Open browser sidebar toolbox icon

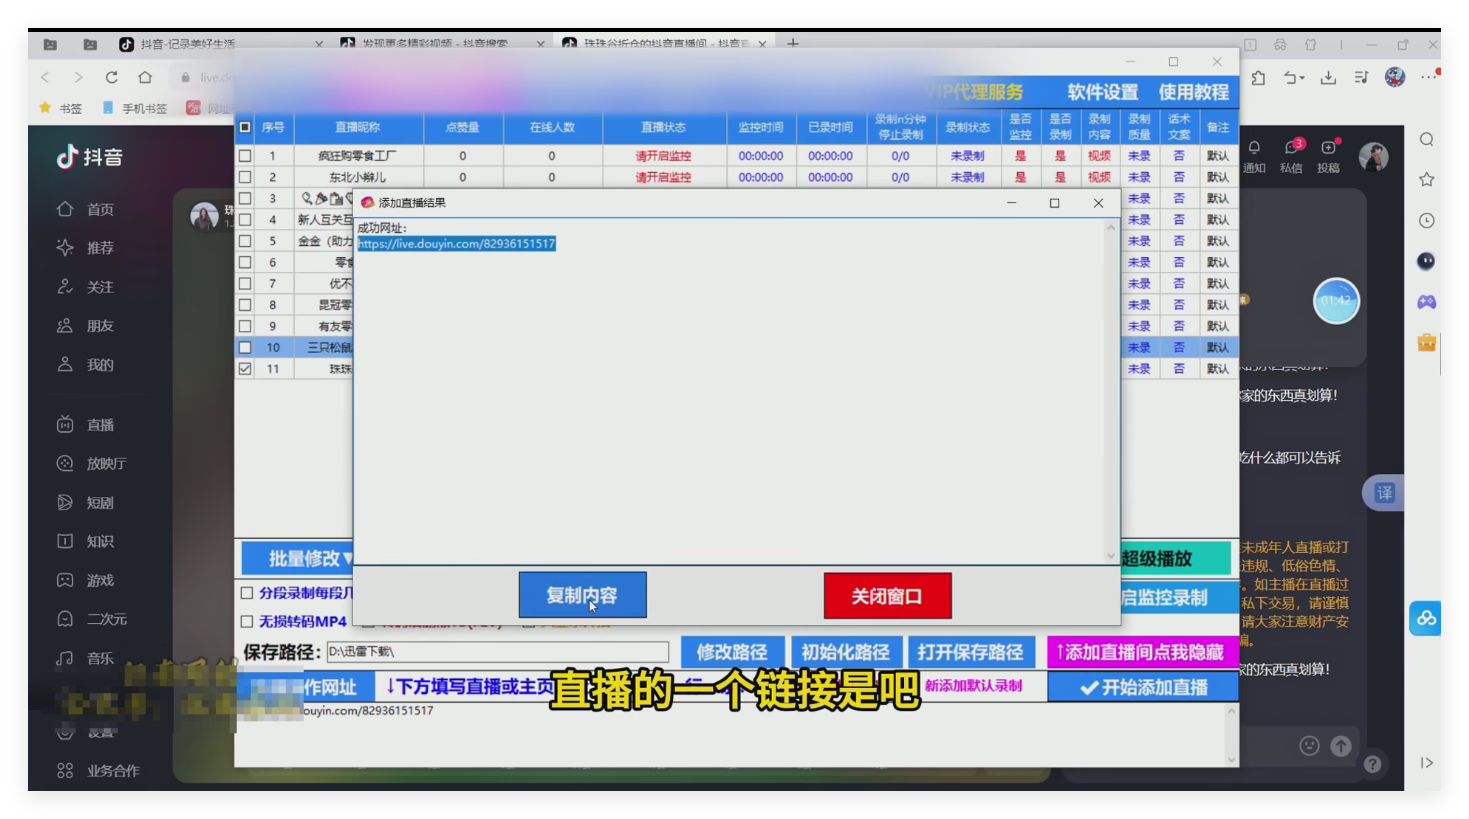pyautogui.click(x=1427, y=342)
